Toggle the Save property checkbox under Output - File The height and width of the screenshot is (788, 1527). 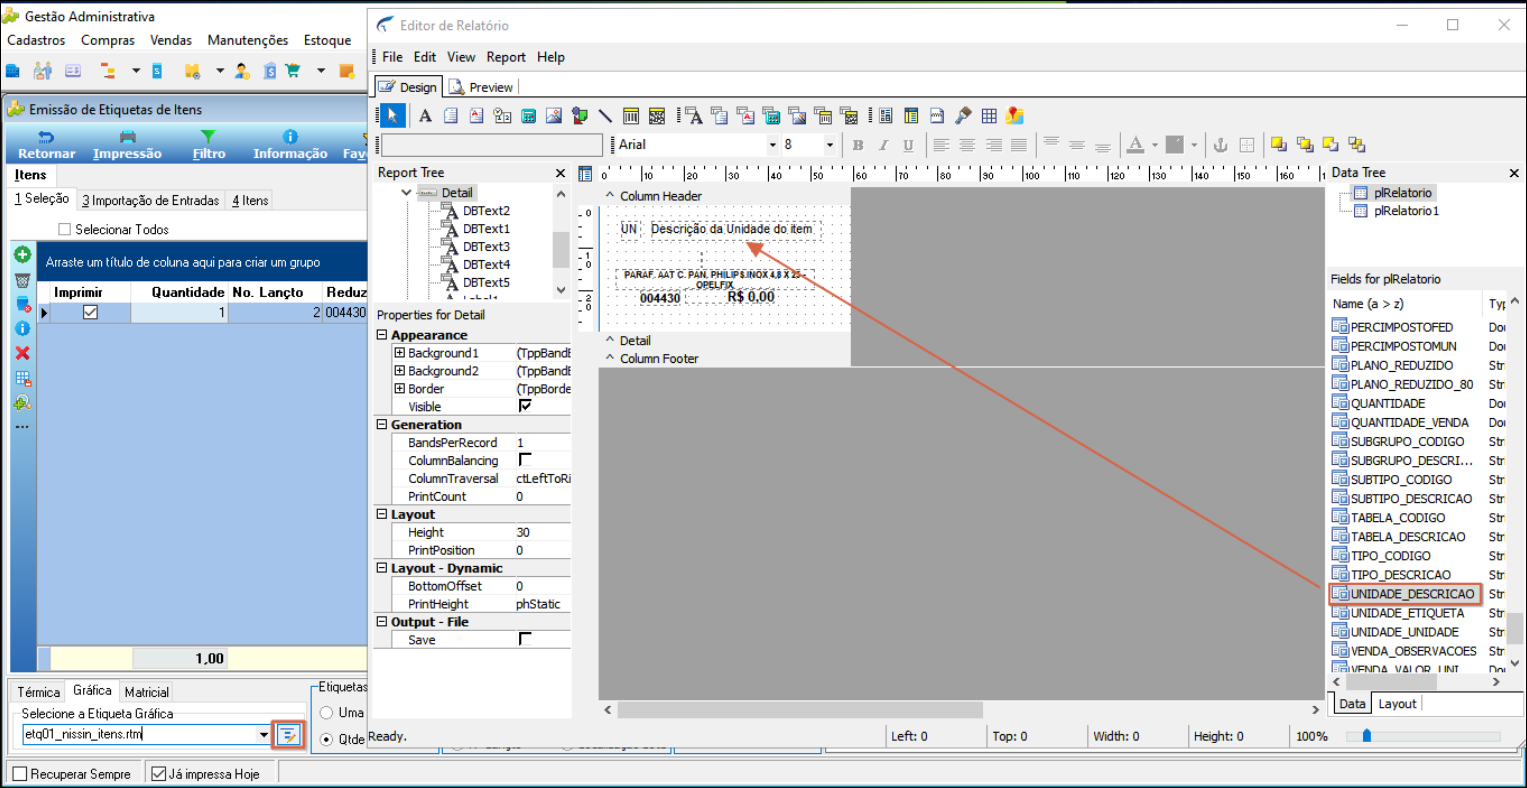point(525,639)
